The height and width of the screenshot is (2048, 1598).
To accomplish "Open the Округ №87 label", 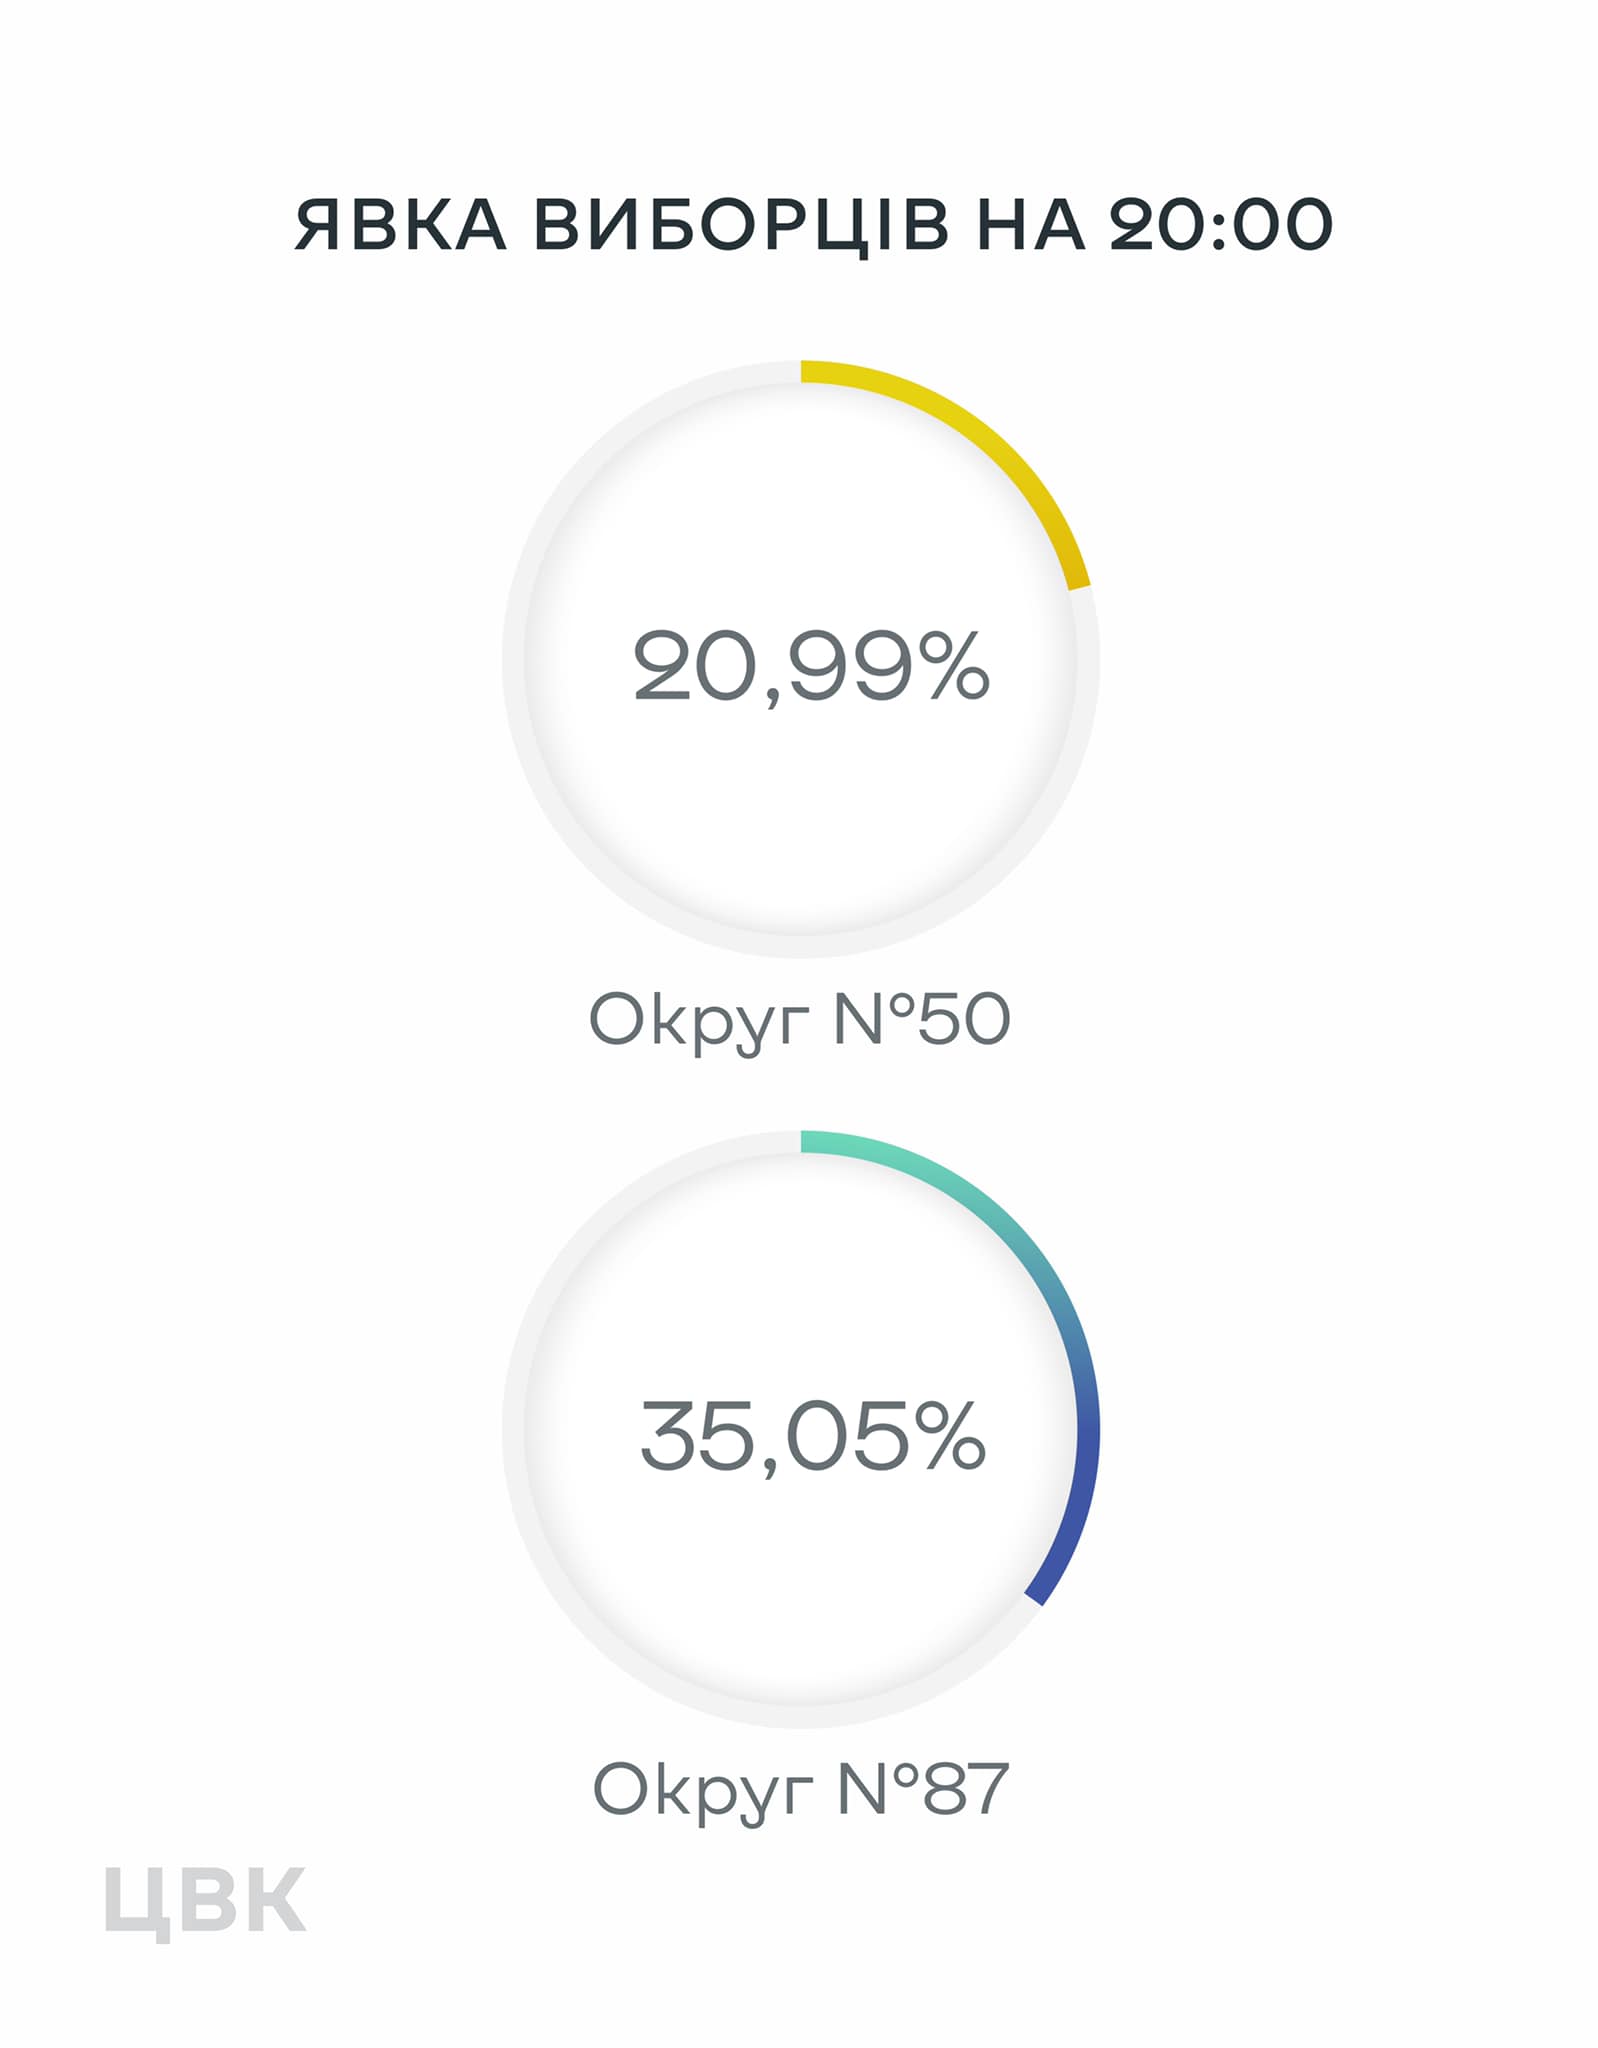I will 799,1789.
